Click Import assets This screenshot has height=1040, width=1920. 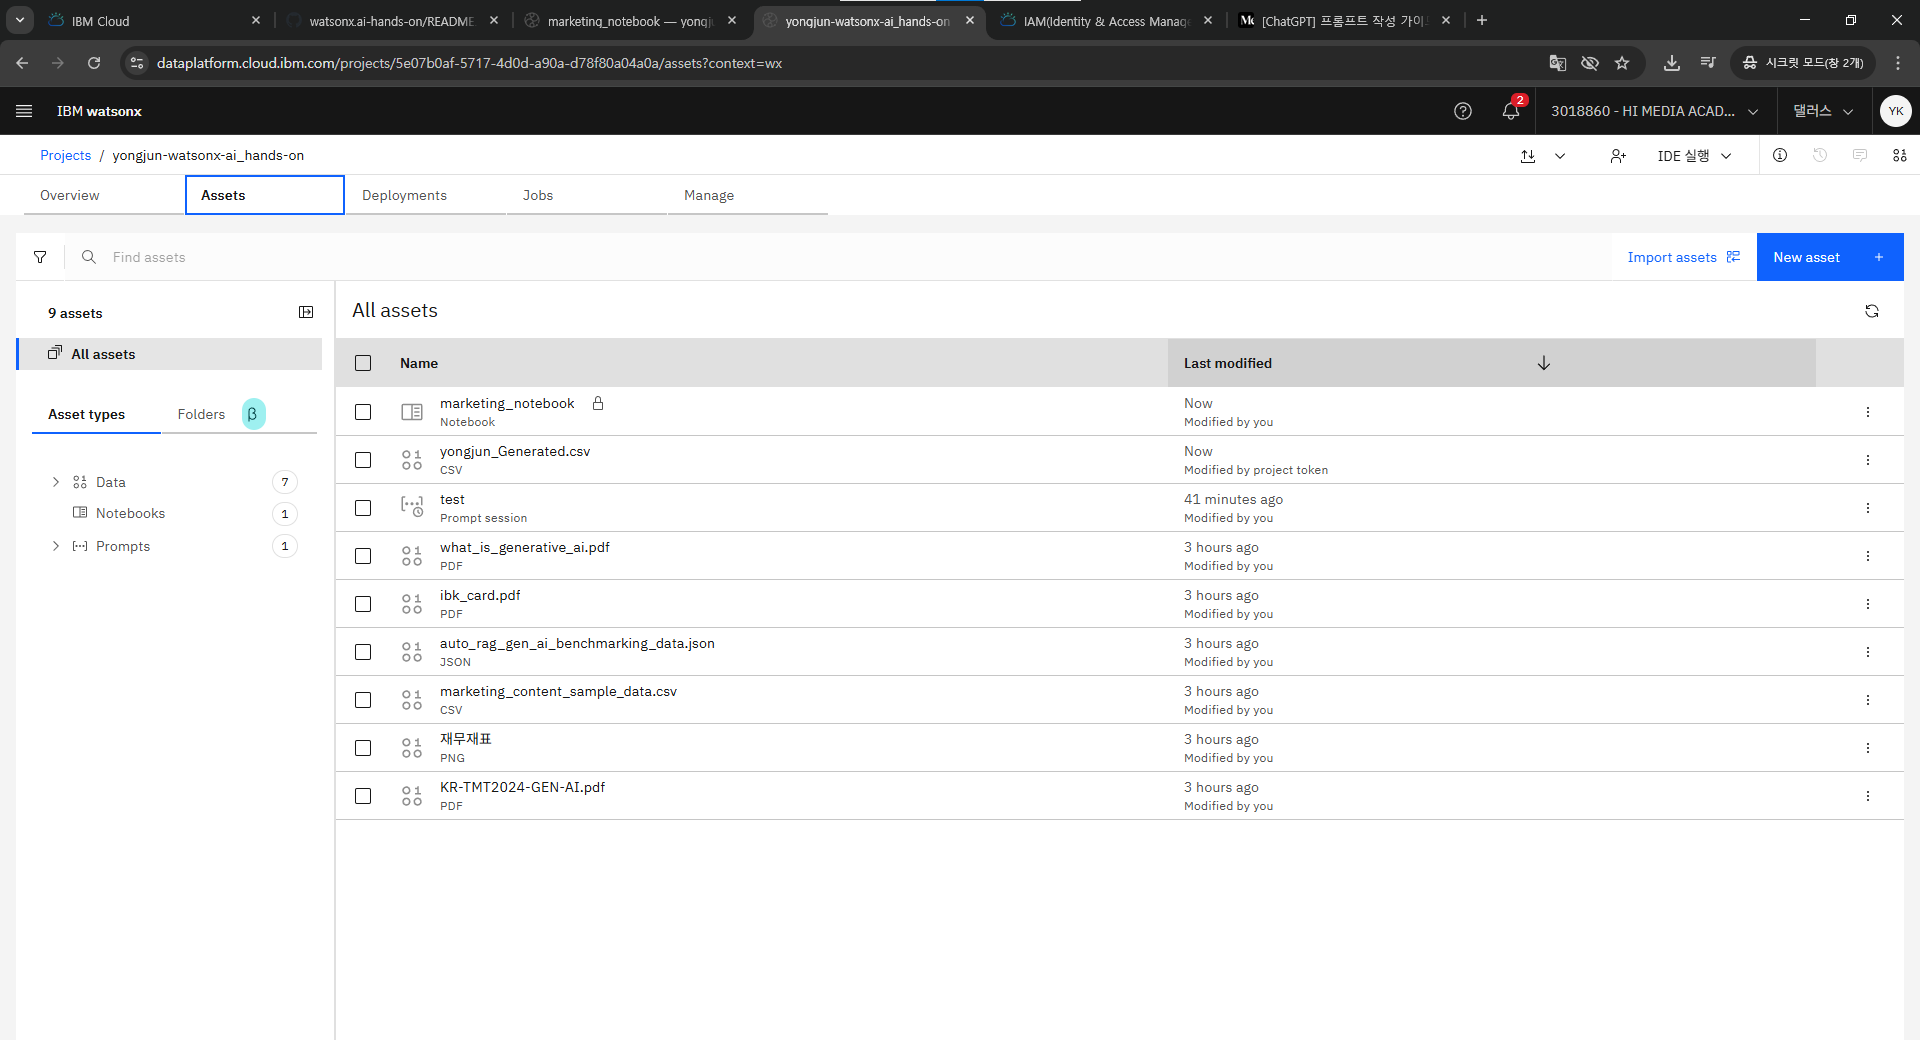click(x=1684, y=257)
